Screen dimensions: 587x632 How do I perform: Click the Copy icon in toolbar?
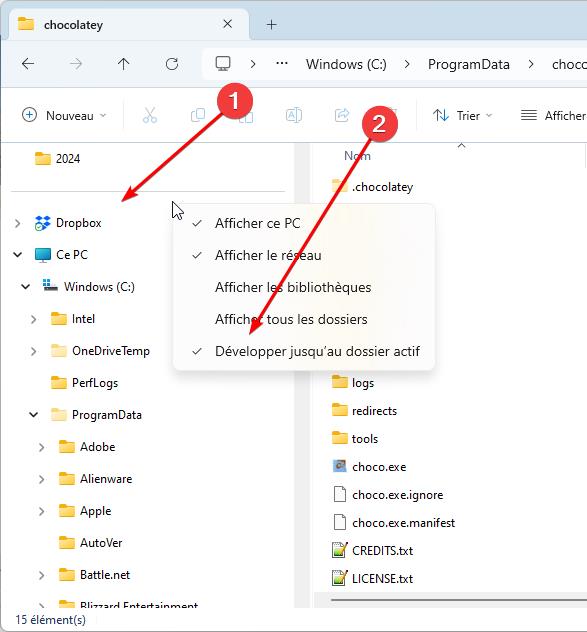(x=198, y=115)
